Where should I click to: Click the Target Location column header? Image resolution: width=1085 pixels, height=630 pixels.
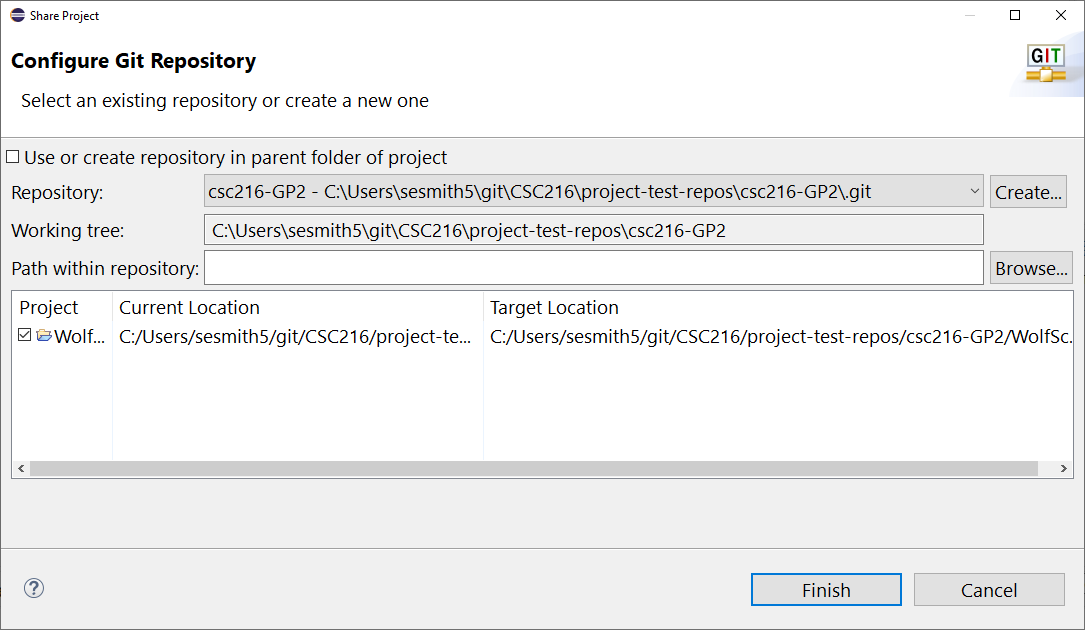[x=554, y=307]
